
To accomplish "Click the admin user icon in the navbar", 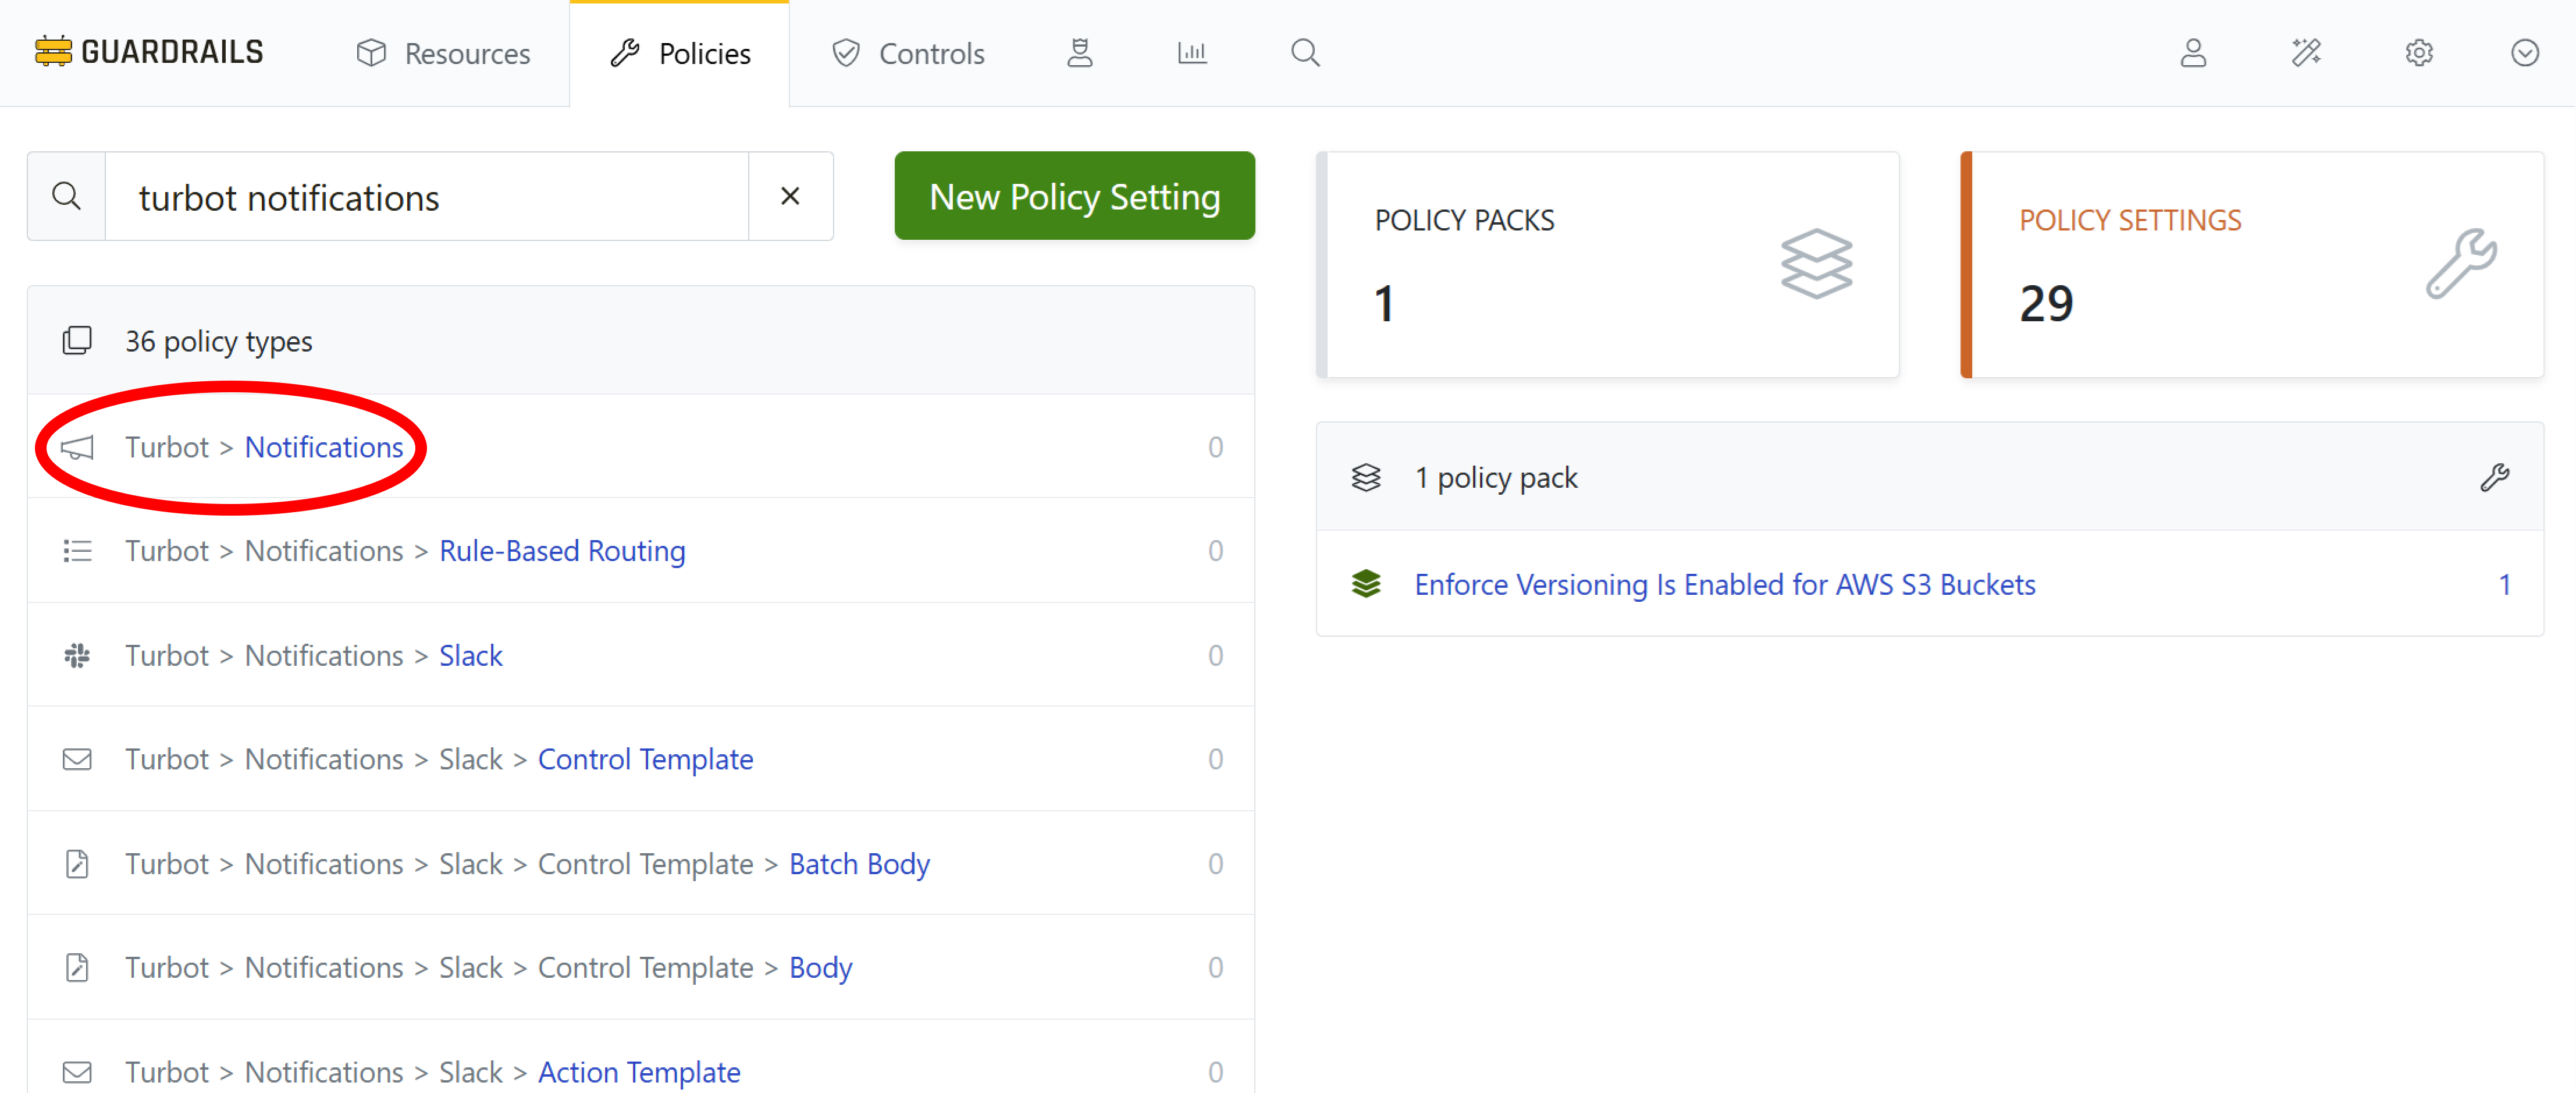I will click(x=1080, y=52).
